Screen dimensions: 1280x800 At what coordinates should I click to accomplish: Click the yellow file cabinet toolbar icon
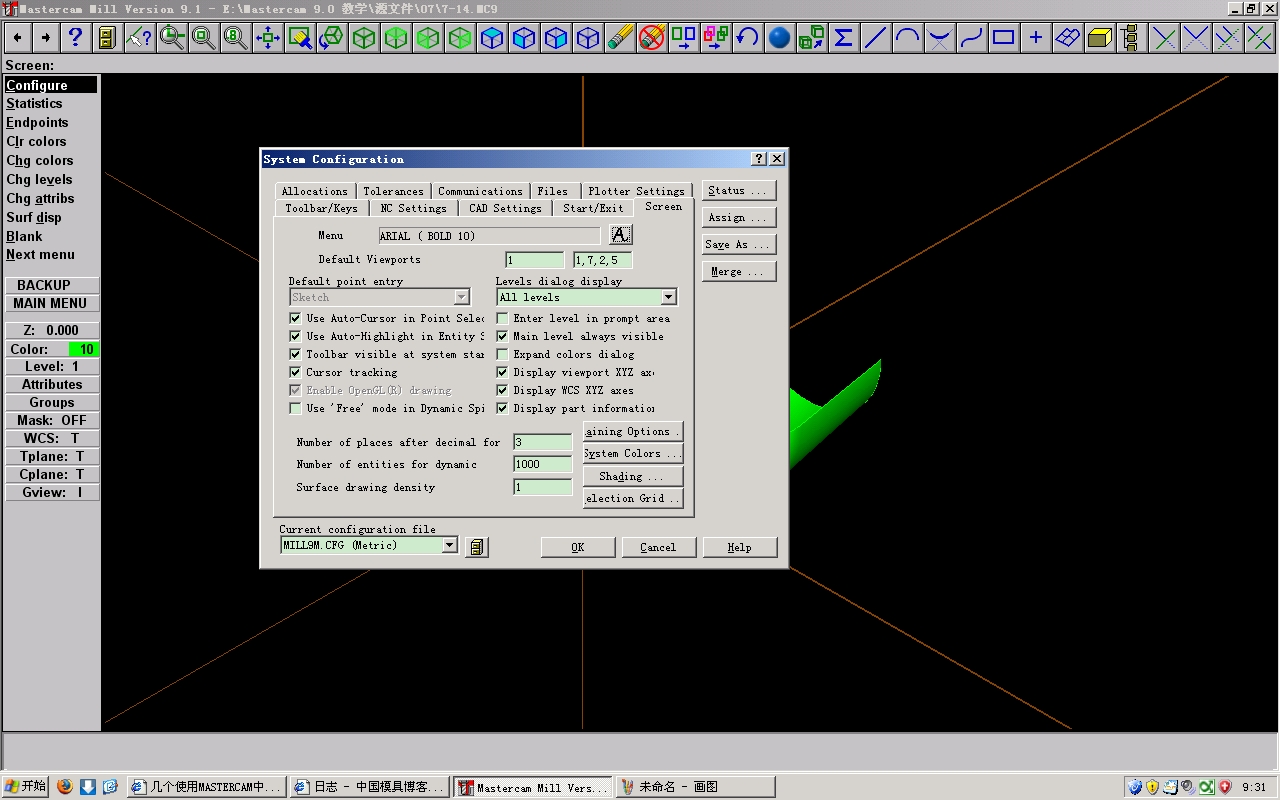(106, 38)
